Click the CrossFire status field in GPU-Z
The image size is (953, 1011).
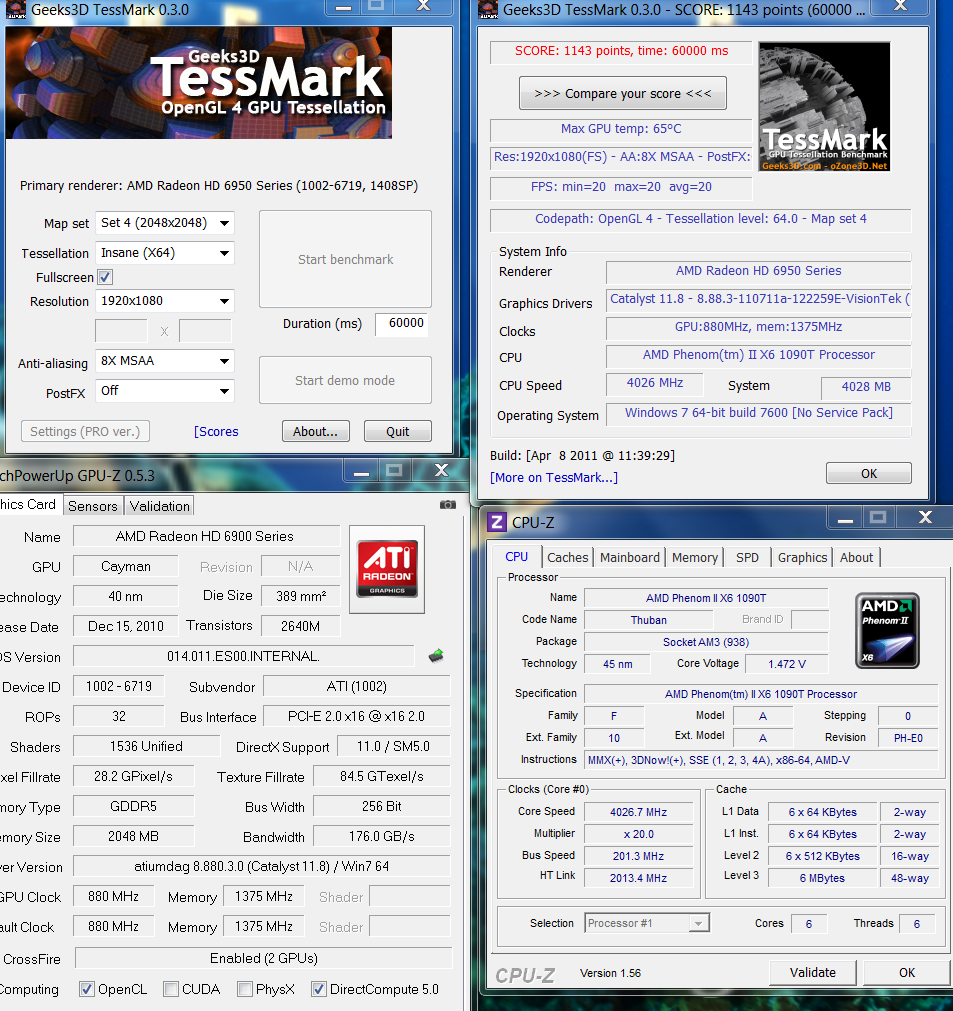tap(264, 958)
